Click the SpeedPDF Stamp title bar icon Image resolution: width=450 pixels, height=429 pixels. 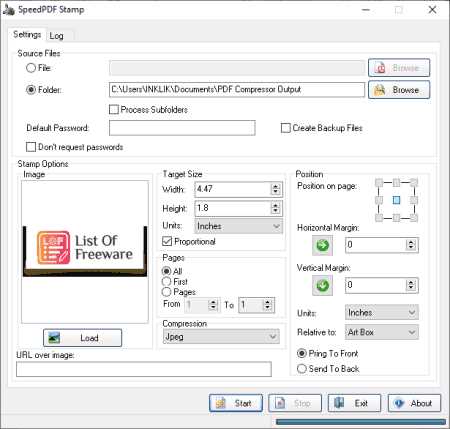coord(9,9)
